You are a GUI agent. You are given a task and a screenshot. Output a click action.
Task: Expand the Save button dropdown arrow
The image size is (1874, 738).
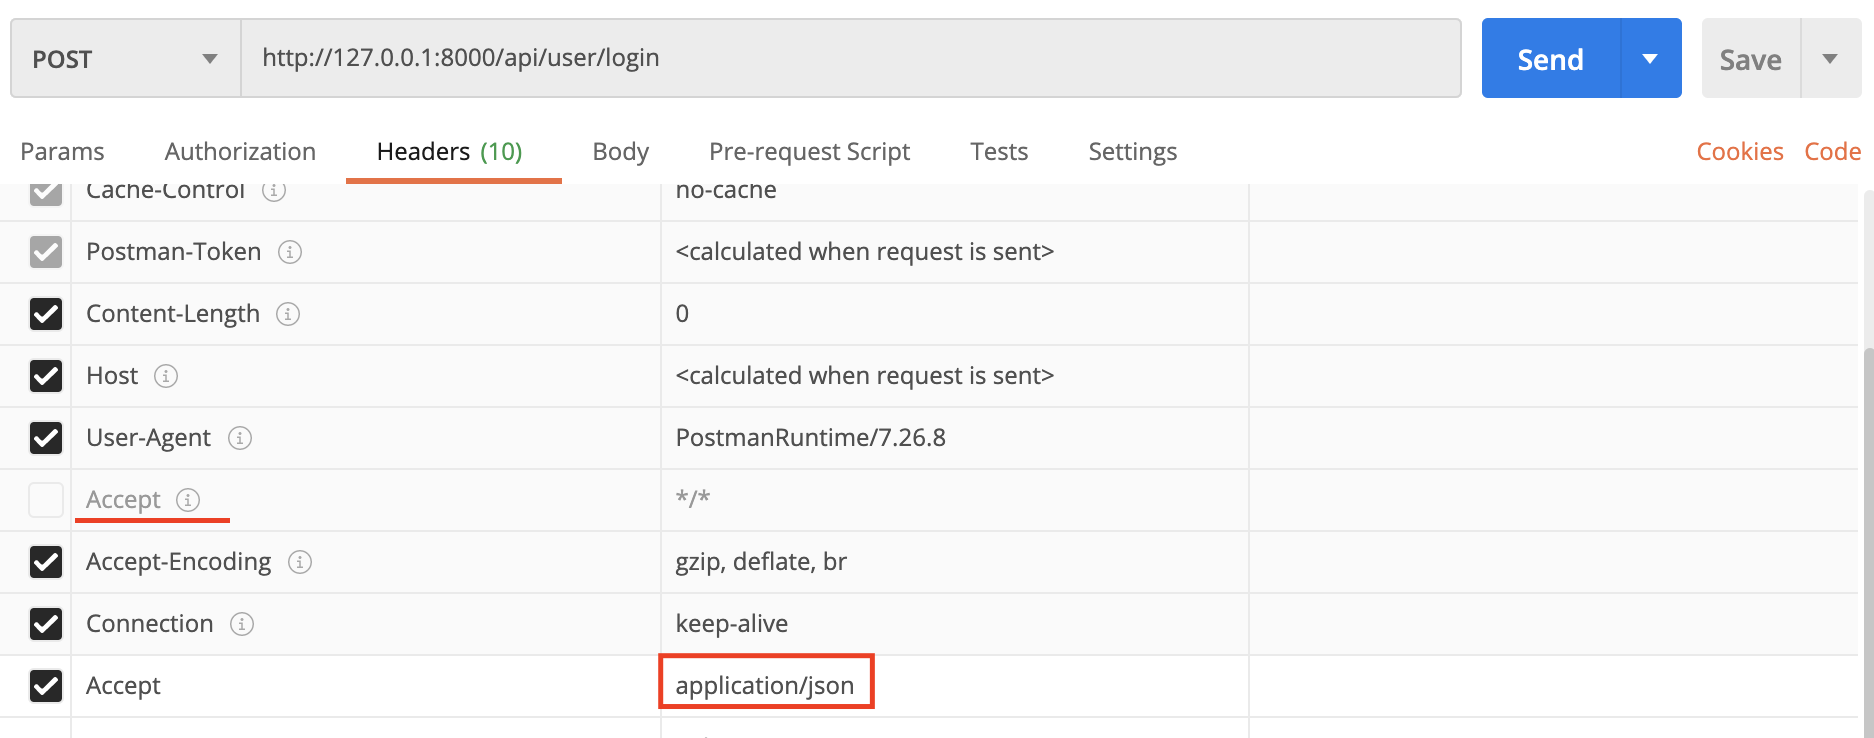point(1831,59)
